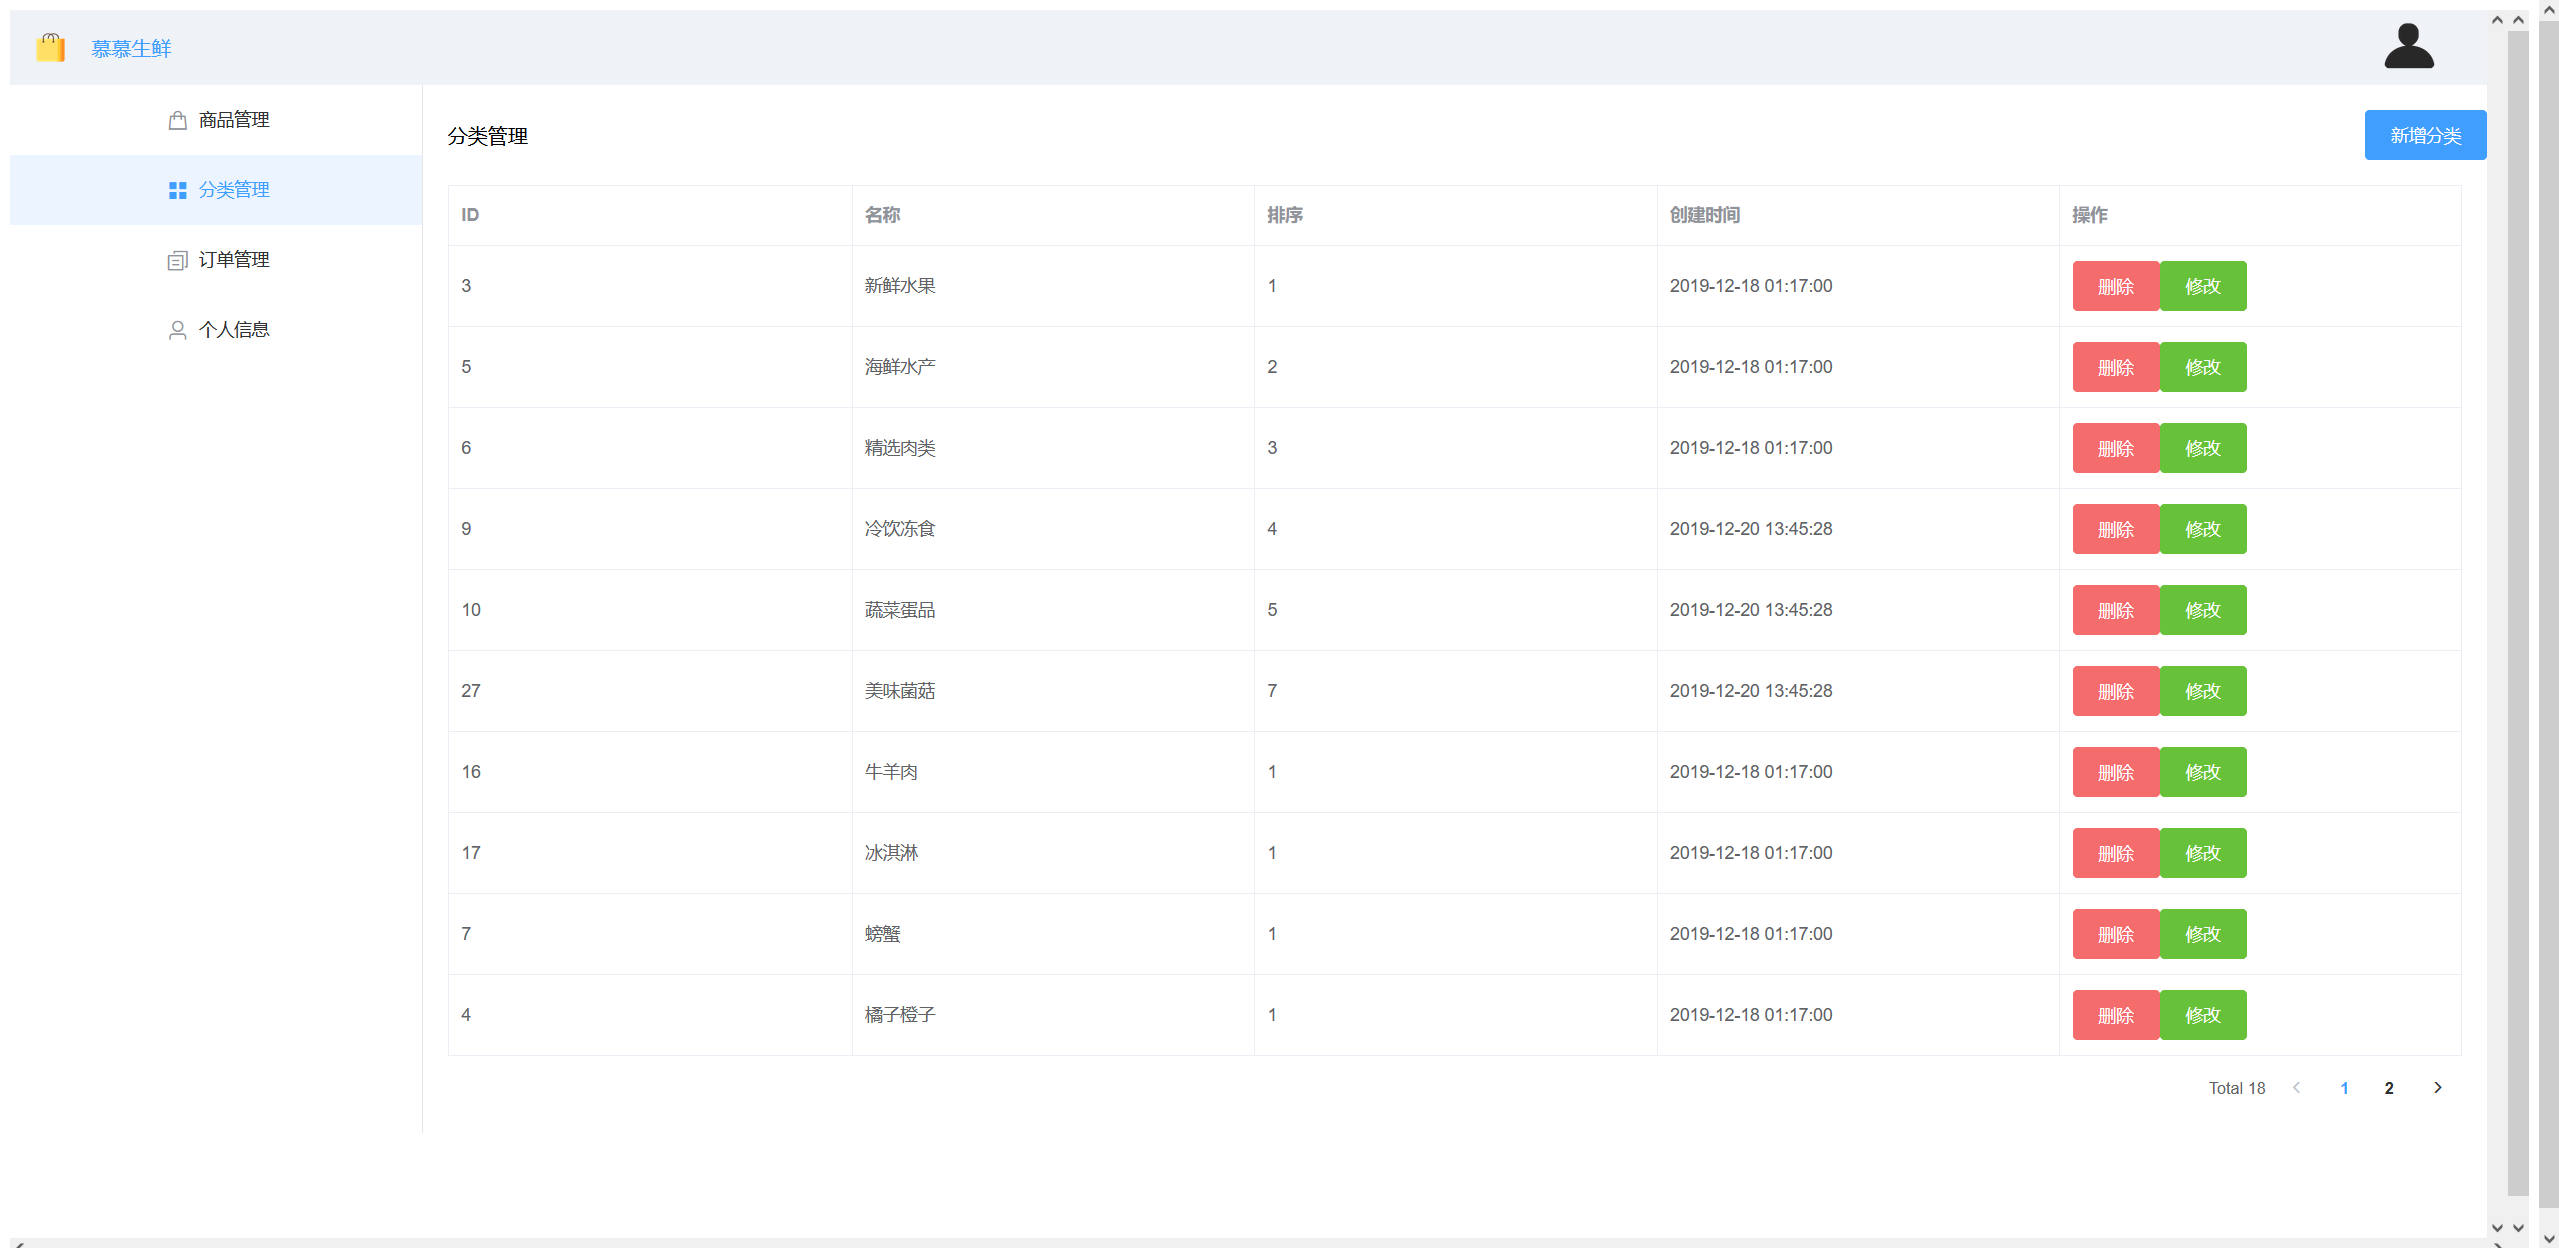Delete the 冷饮冻食 category
Screen dimensions: 2559x1248
tap(2116, 529)
